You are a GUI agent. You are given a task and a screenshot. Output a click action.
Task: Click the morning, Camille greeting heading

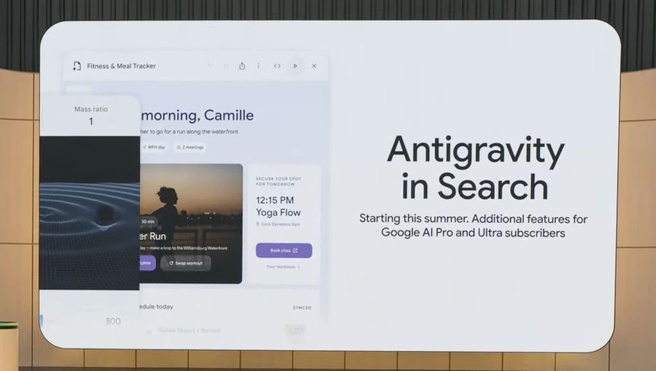click(197, 115)
